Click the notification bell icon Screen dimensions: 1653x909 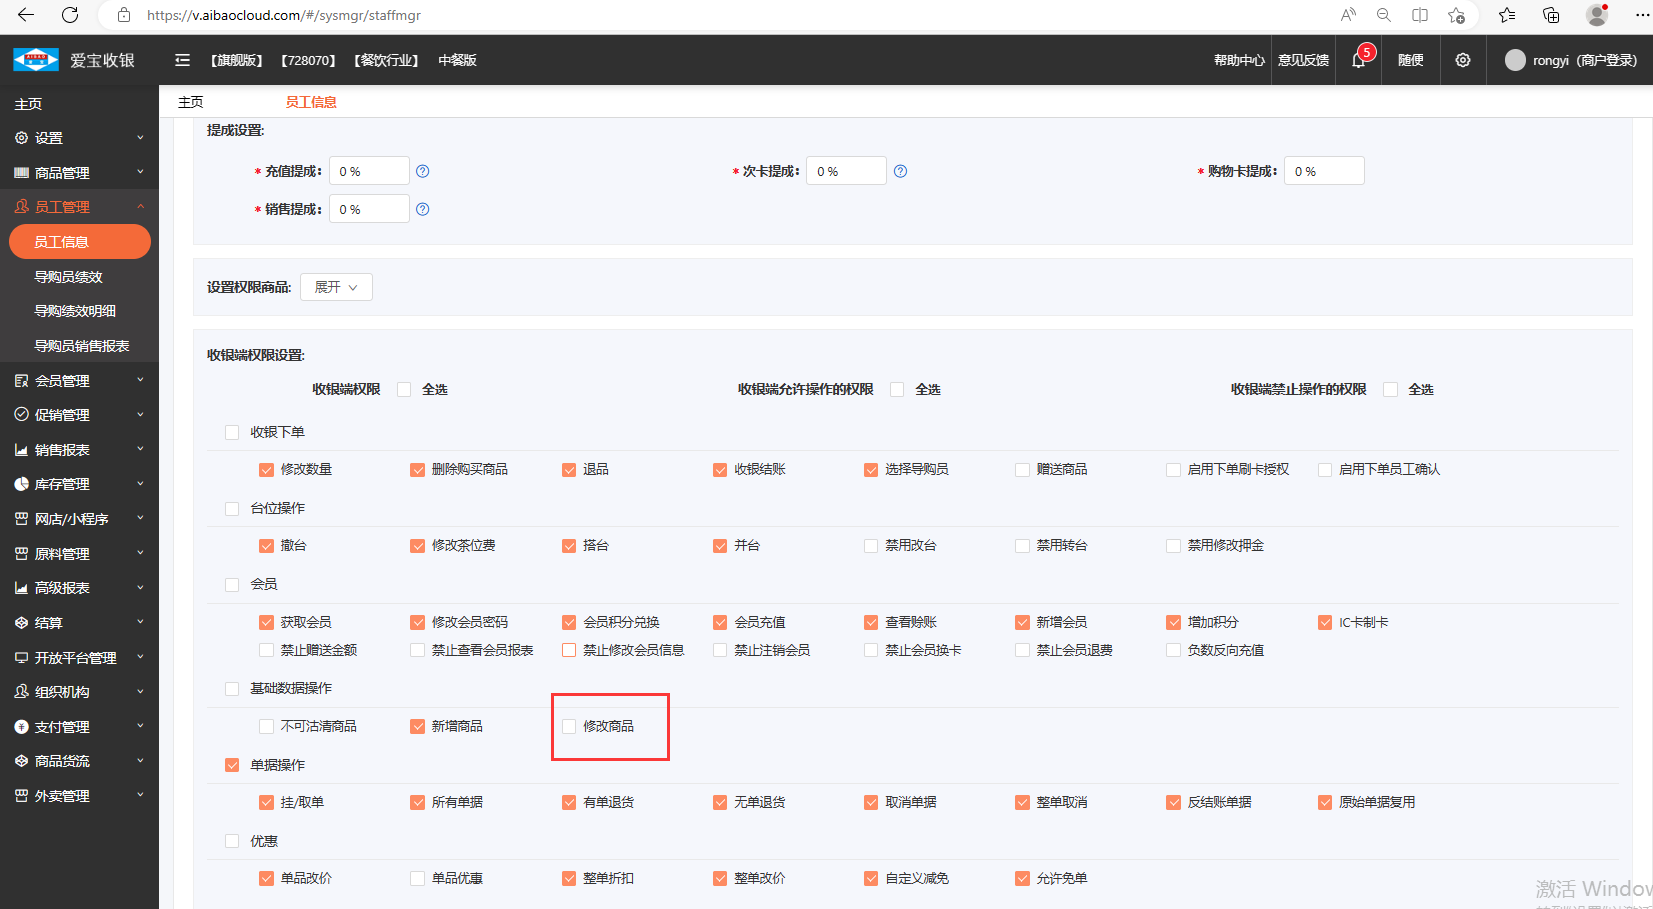[x=1358, y=61]
